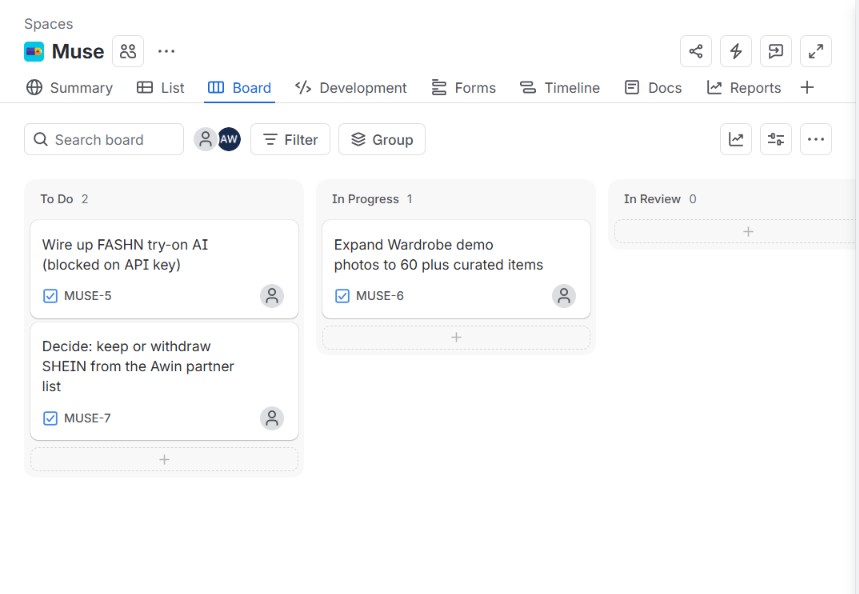Open the automation lightning bolt icon
This screenshot has width=859, height=594.
(x=736, y=52)
